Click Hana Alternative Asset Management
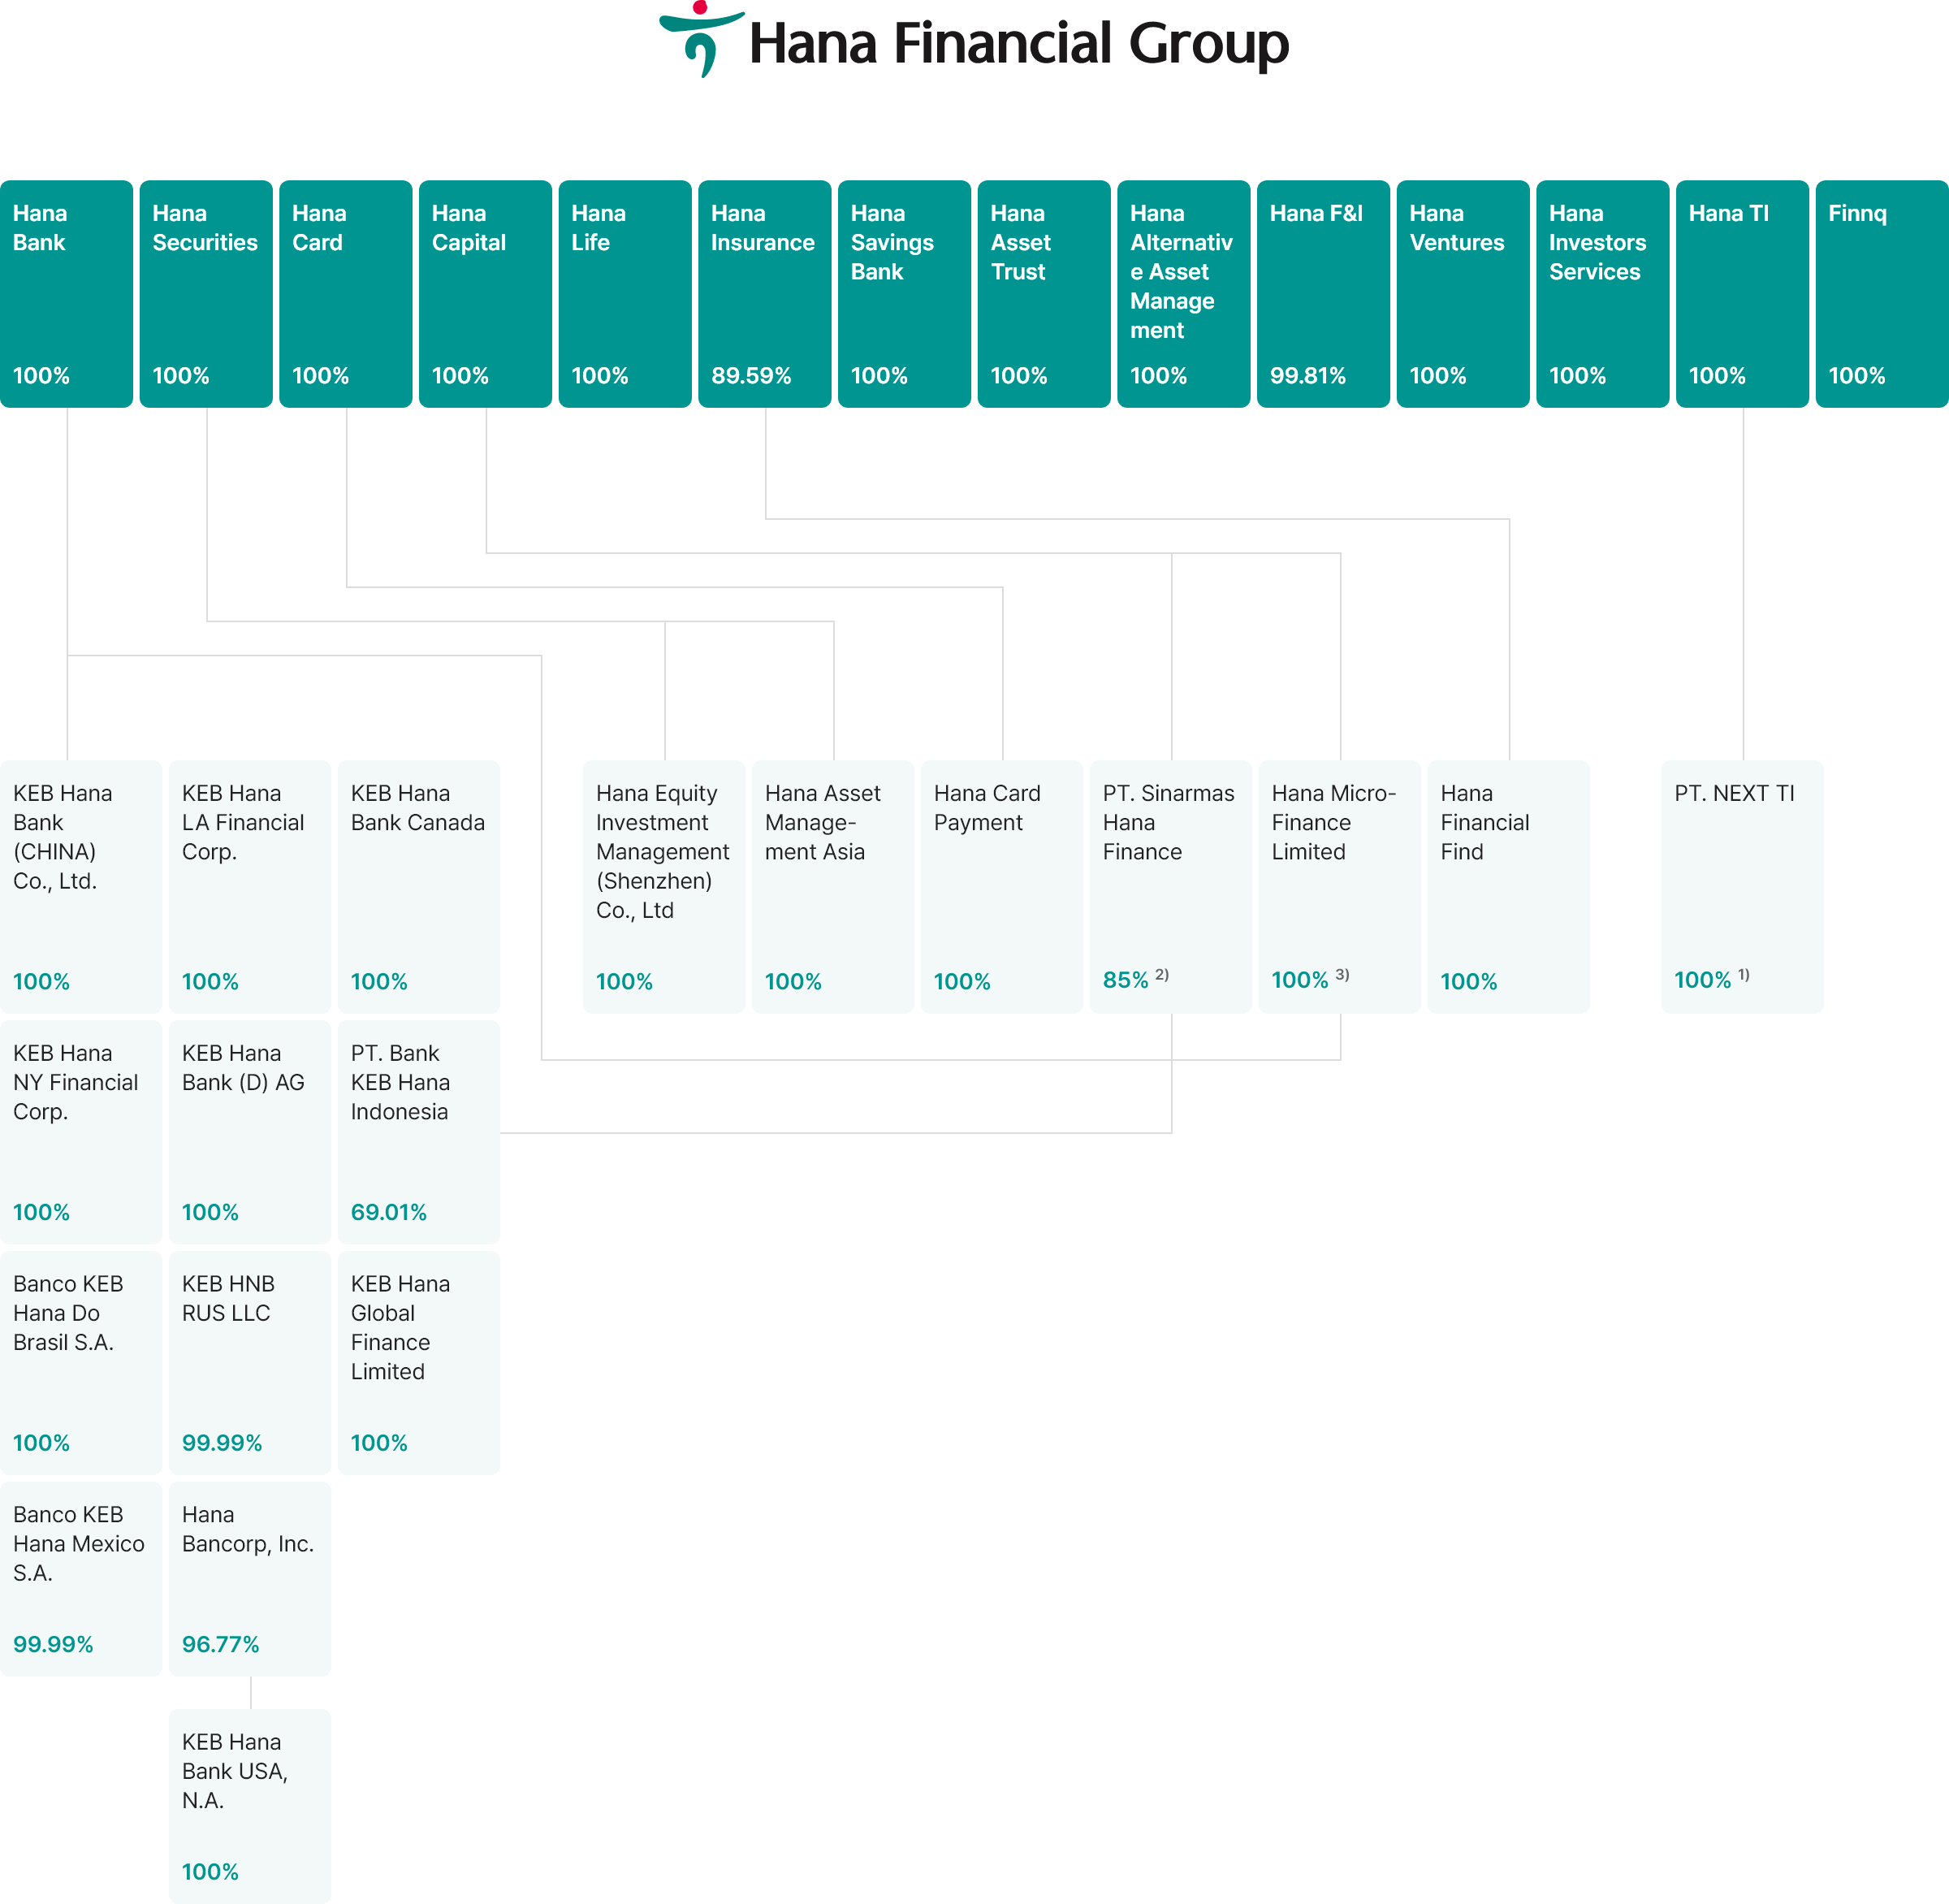 pos(1183,292)
